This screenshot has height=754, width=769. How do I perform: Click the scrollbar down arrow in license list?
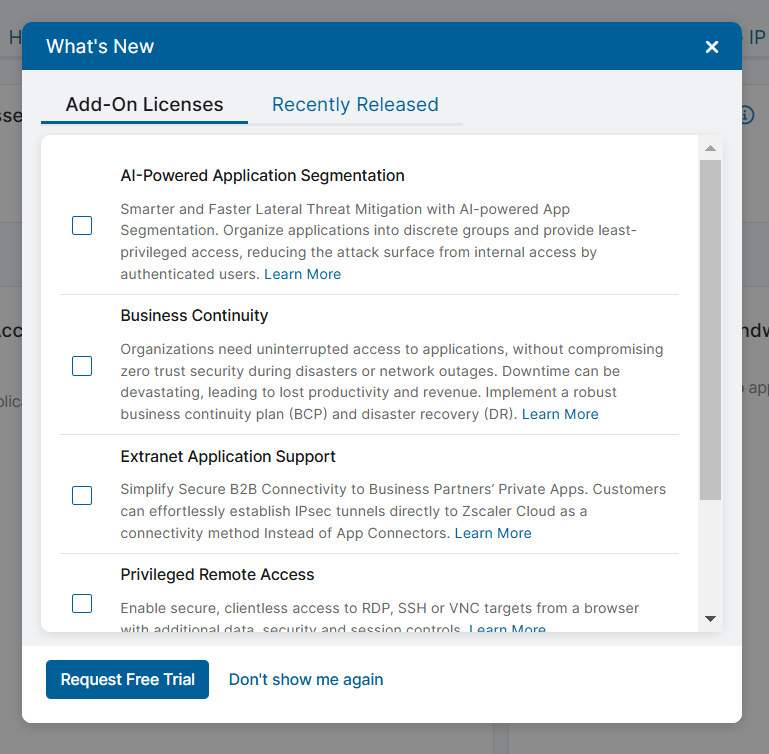(x=710, y=619)
